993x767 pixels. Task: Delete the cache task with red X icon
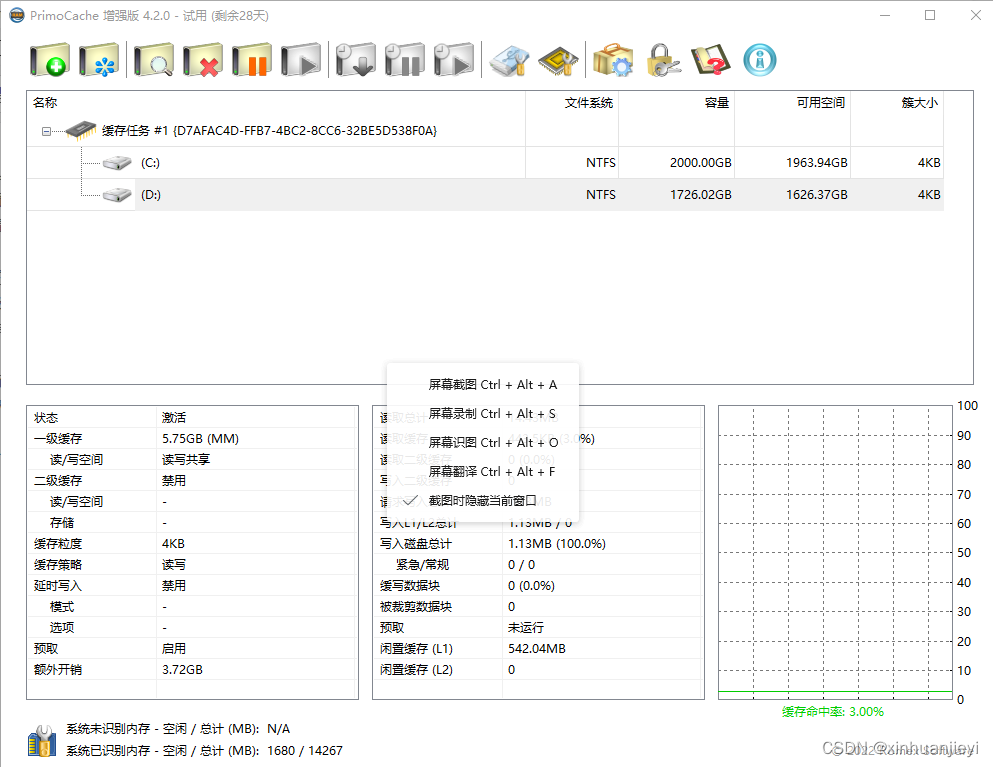[203, 60]
